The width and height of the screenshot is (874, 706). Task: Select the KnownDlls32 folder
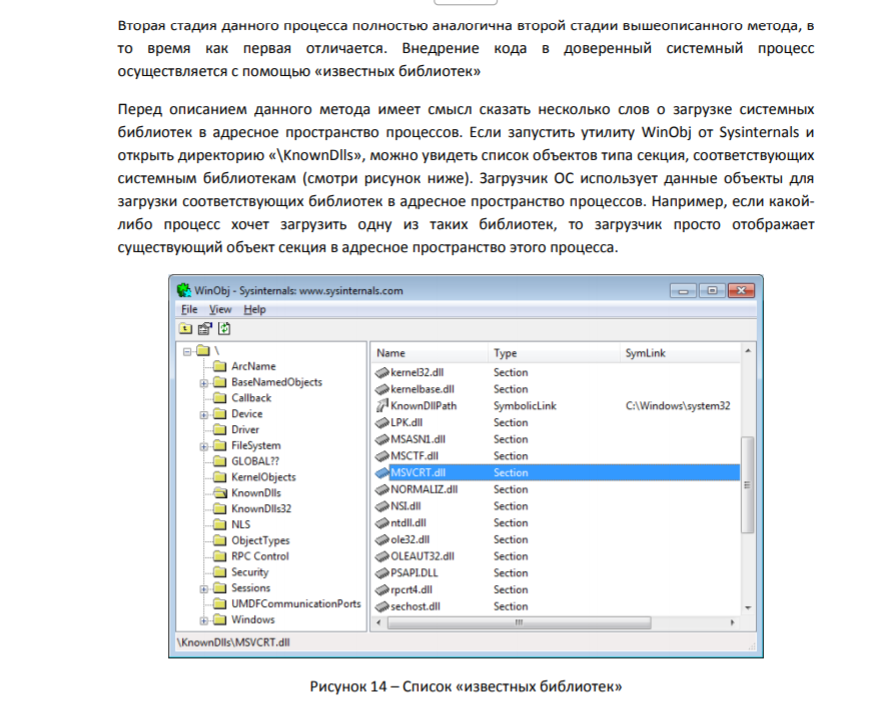pyautogui.click(x=261, y=509)
